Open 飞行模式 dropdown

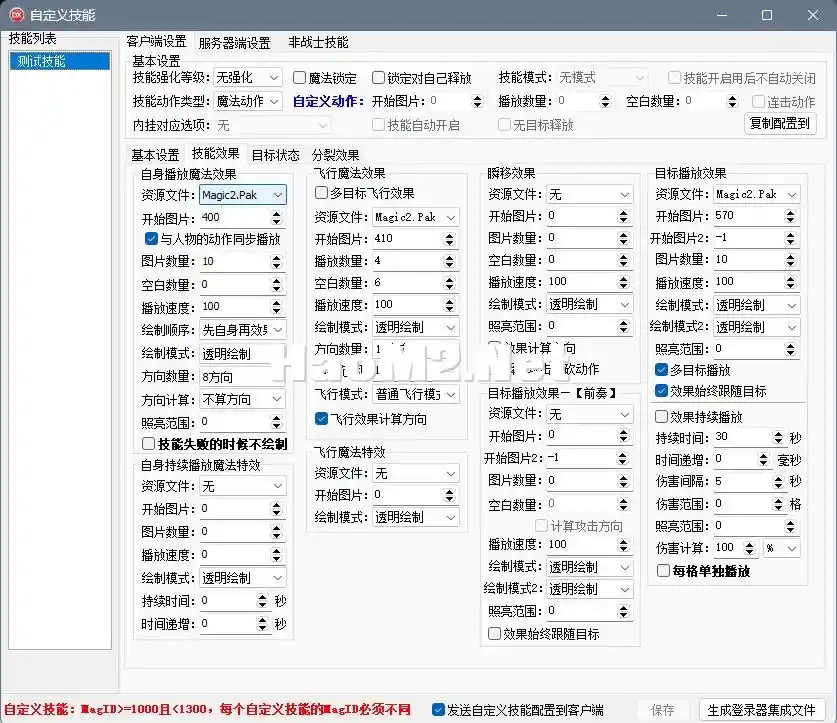416,394
